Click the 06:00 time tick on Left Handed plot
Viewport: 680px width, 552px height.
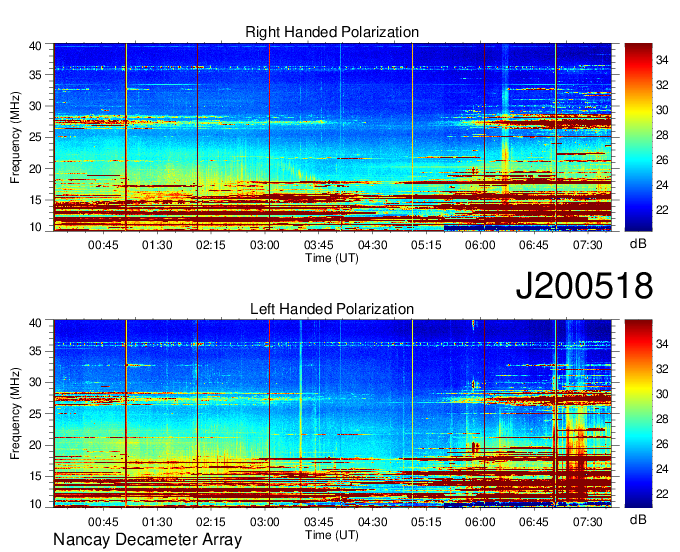[480, 521]
